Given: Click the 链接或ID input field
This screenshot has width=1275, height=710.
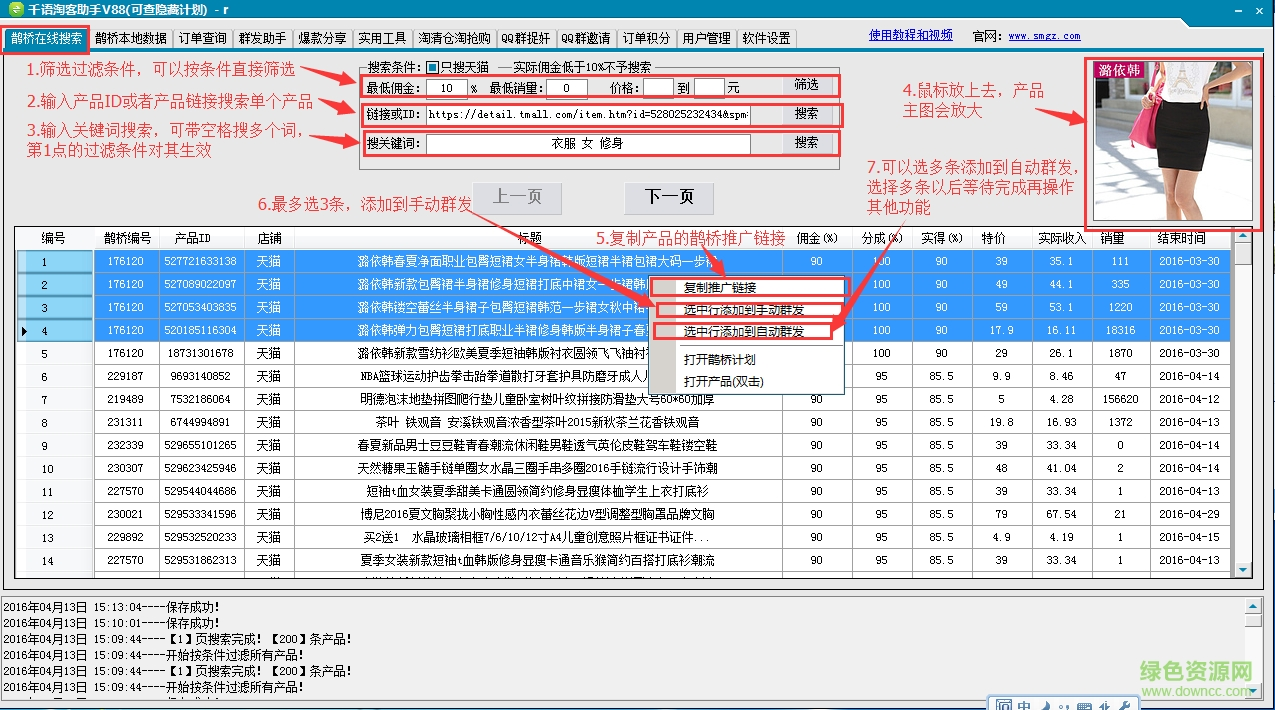Looking at the screenshot, I should pos(587,115).
